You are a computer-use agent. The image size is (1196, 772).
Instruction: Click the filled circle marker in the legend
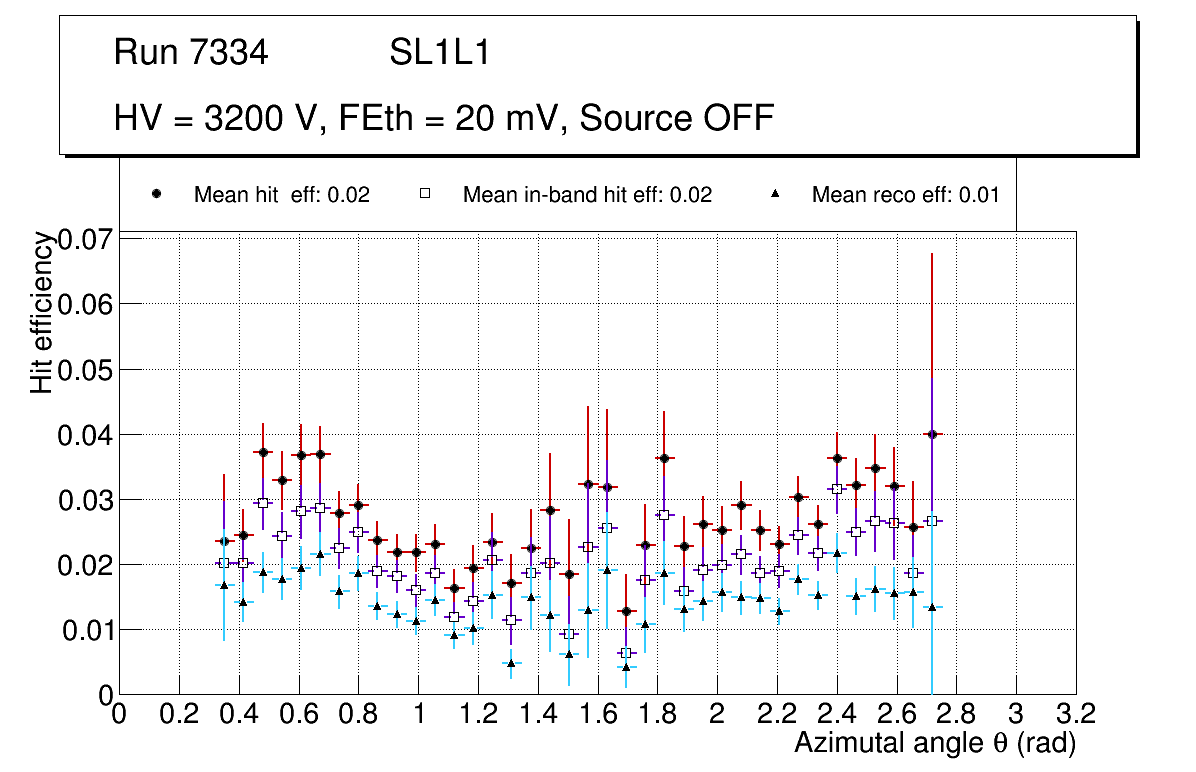[x=156, y=194]
